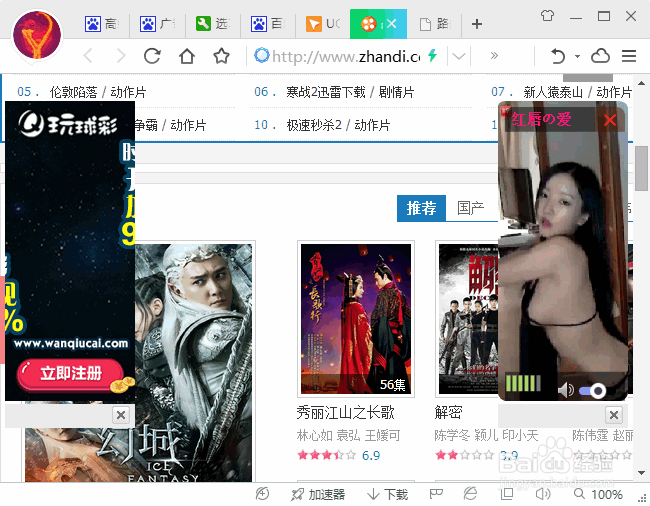Mute the popup video speaker icon
This screenshot has height=506, width=650.
(565, 390)
